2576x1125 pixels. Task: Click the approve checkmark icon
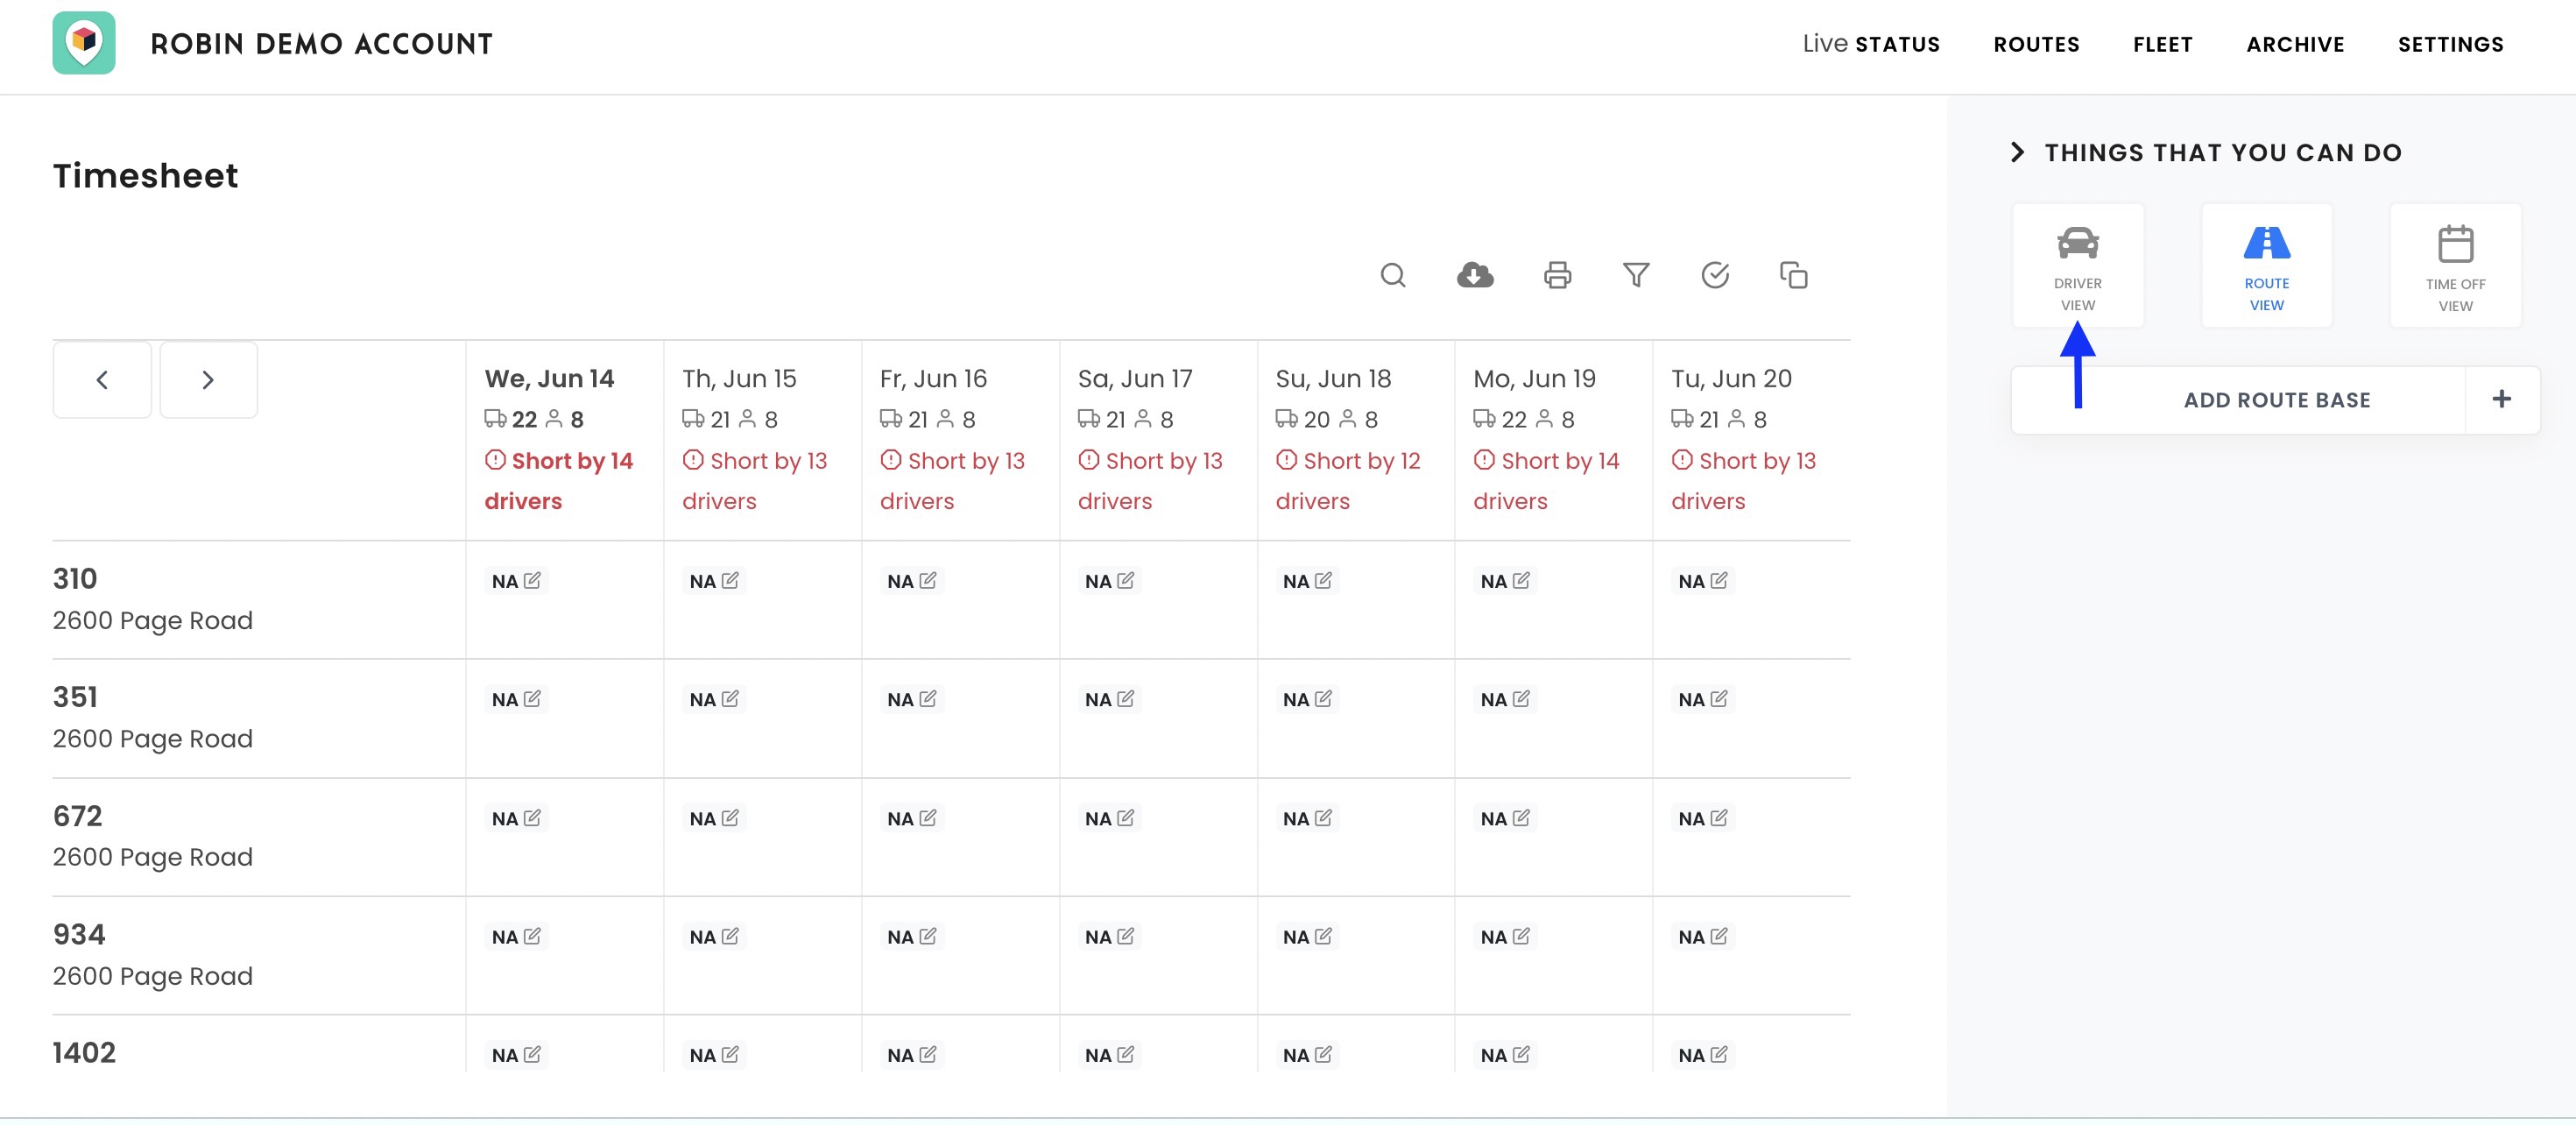(x=1716, y=275)
